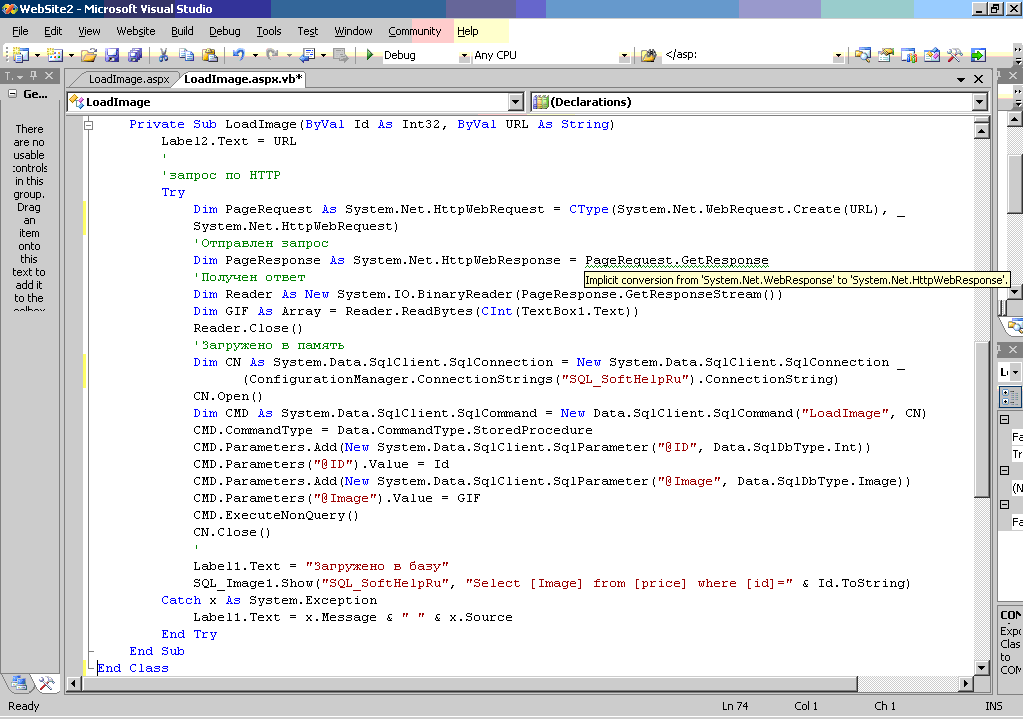Open the Navigate Backward dropdown arrow

pos(323,55)
